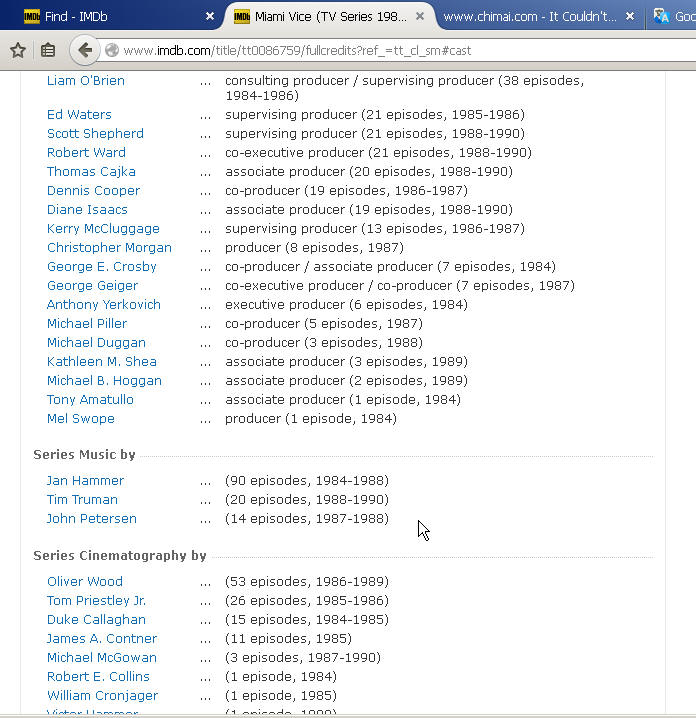This screenshot has height=718, width=696.
Task: Click the bookmark star icon
Action: click(18, 50)
